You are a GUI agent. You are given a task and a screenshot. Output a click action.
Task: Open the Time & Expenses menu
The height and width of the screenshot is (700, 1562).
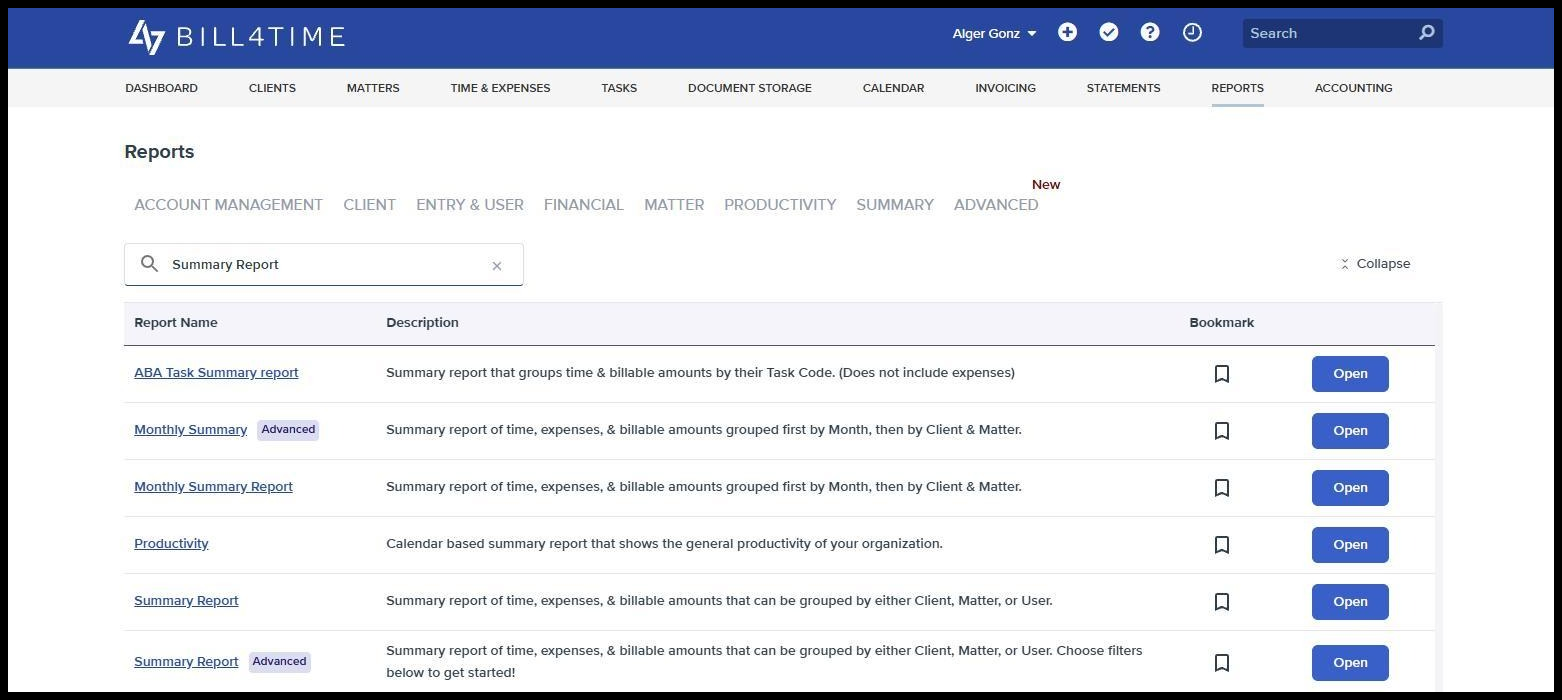[500, 88]
